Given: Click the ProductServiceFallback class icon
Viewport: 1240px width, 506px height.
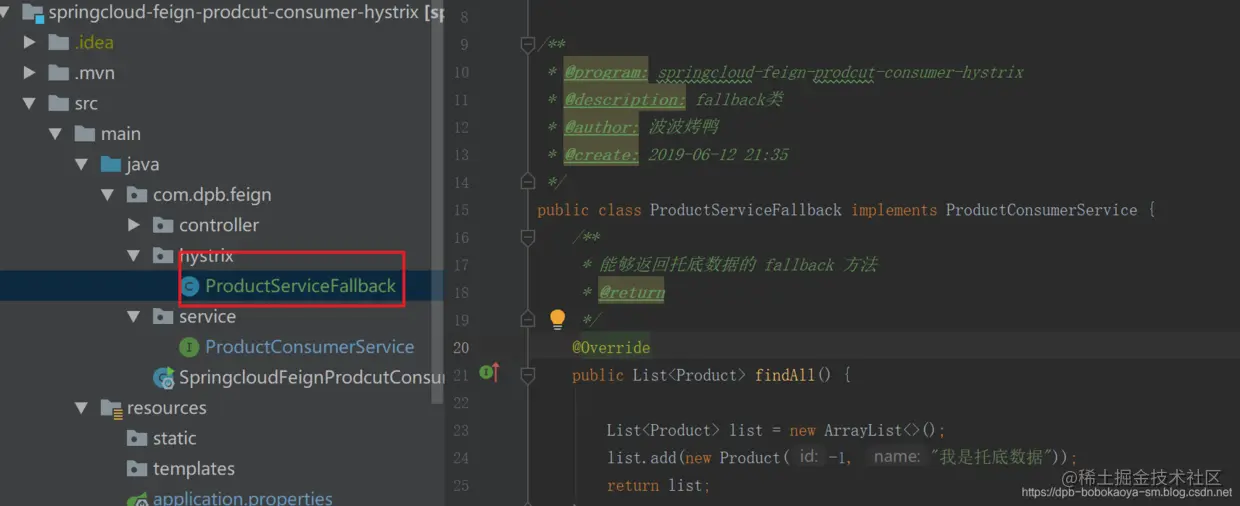Looking at the screenshot, I should click(x=189, y=286).
